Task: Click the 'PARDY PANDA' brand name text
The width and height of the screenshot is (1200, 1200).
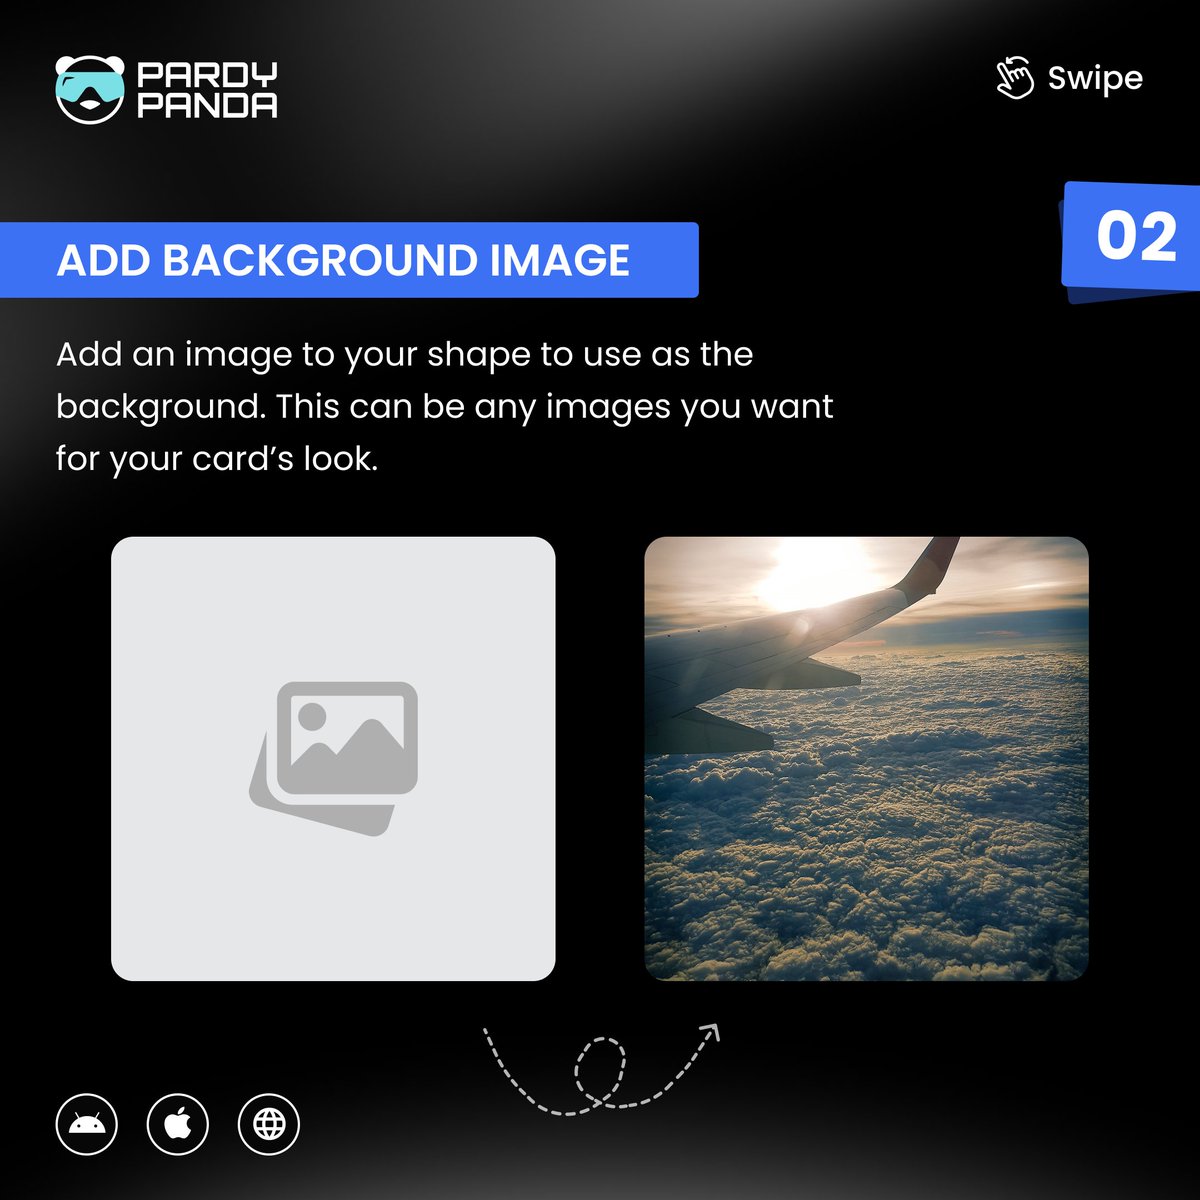Action: pyautogui.click(x=207, y=90)
